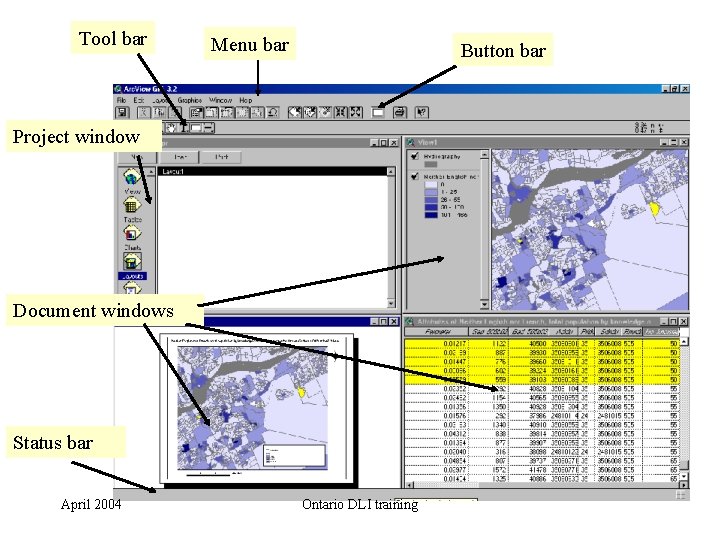720x540 pixels.
Task: Click the legend box in the layout page
Action: (x=294, y=456)
